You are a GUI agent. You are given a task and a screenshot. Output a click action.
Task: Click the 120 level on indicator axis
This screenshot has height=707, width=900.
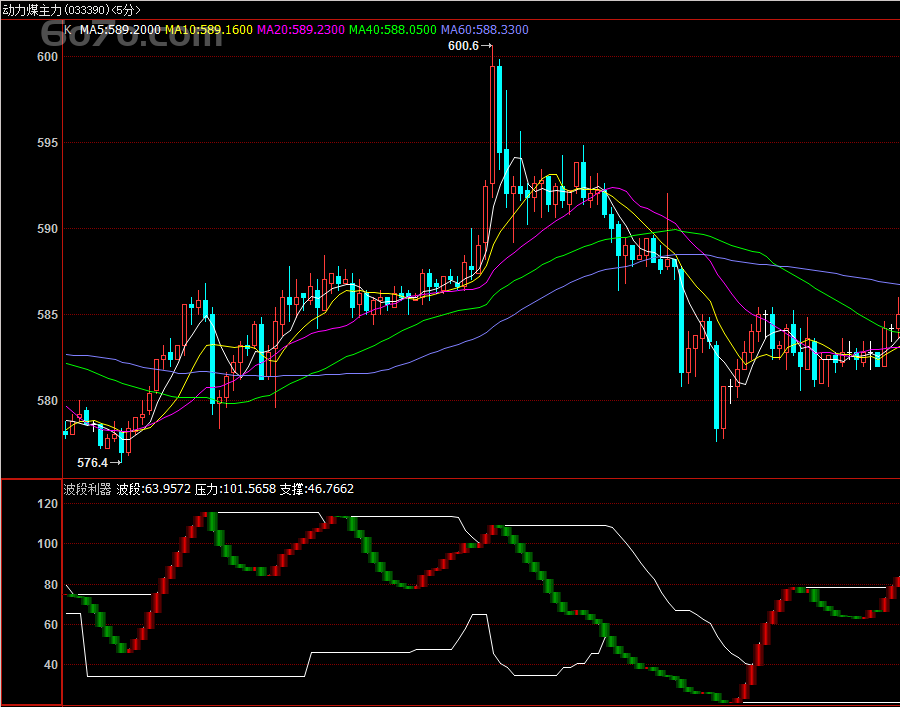pos(48,504)
